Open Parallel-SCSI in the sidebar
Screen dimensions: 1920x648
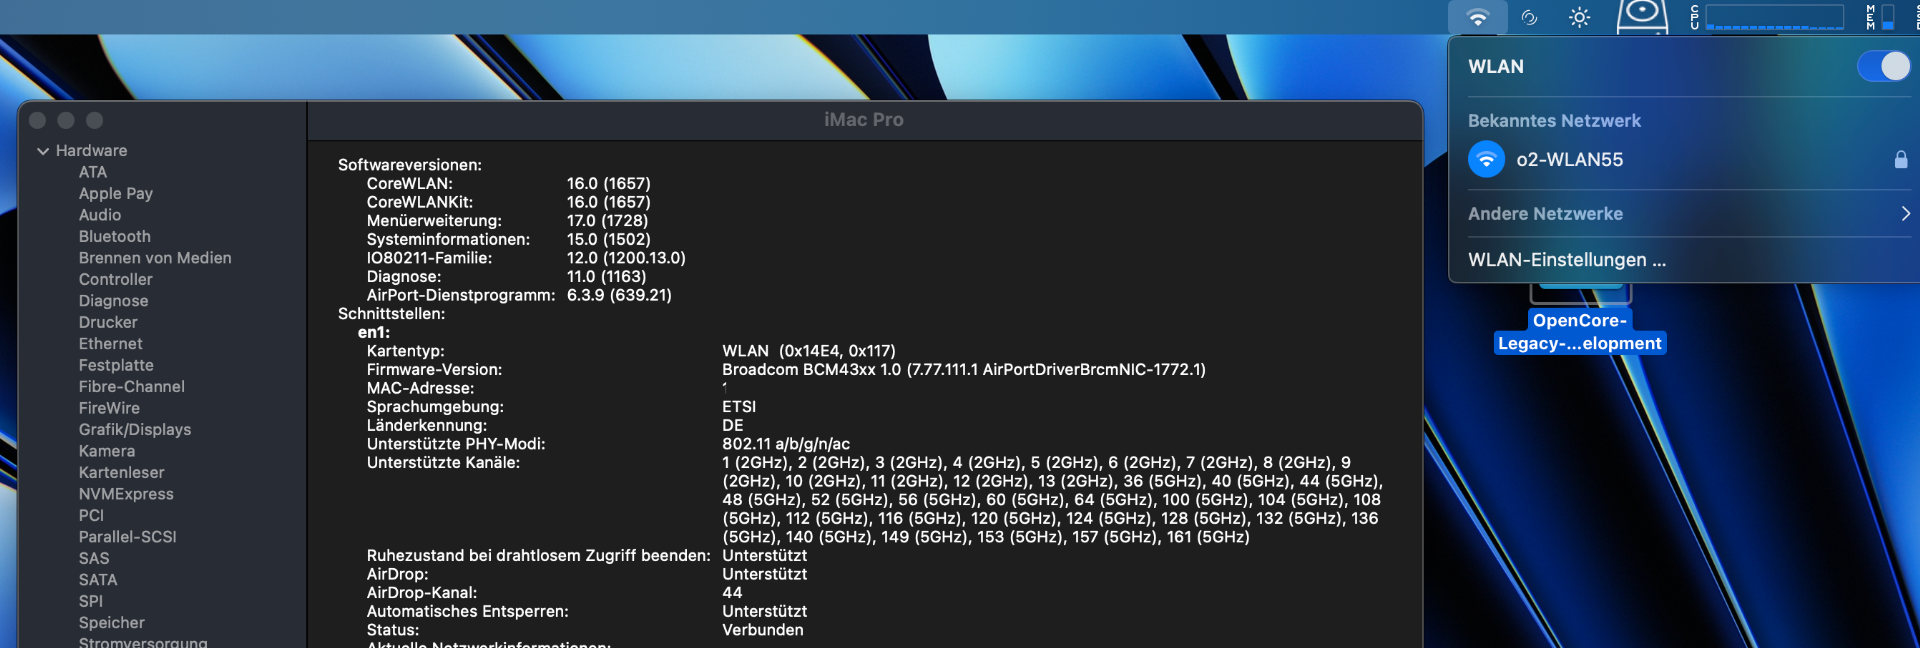point(128,537)
